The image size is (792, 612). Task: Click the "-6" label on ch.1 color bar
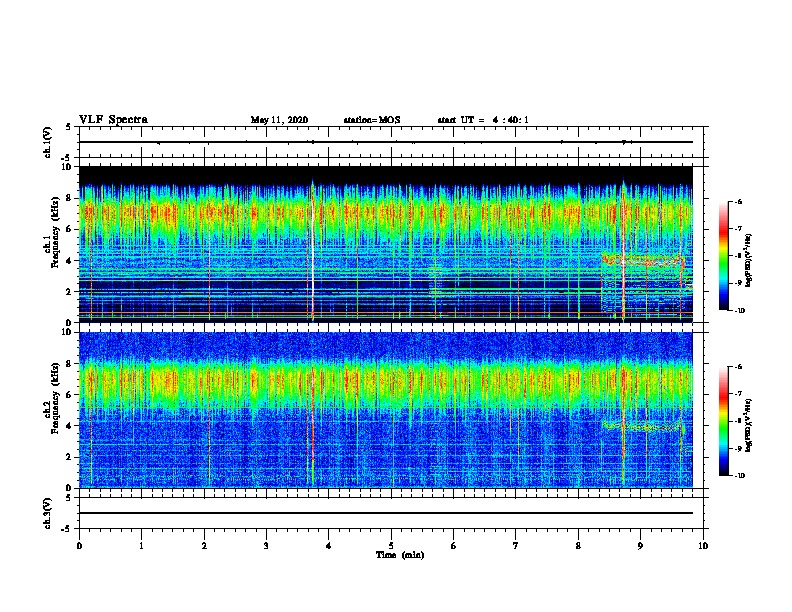click(x=738, y=202)
